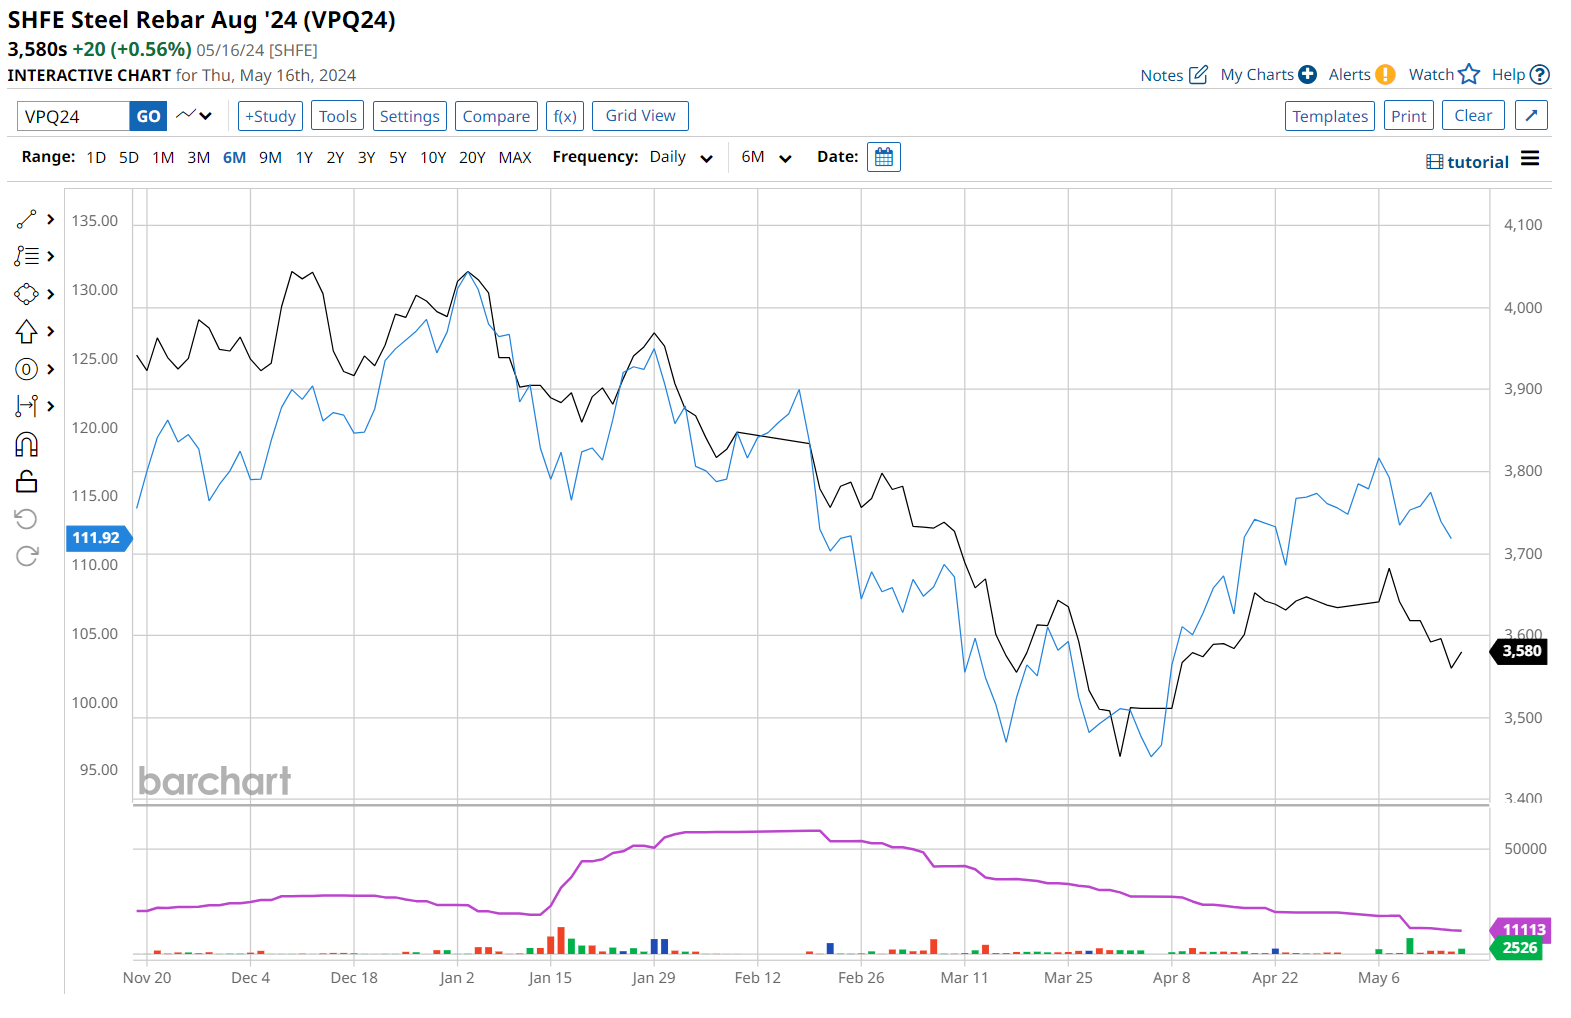Image resolution: width=1571 pixels, height=1018 pixels.
Task: Open the hamburger chart menu
Action: pos(1529,159)
